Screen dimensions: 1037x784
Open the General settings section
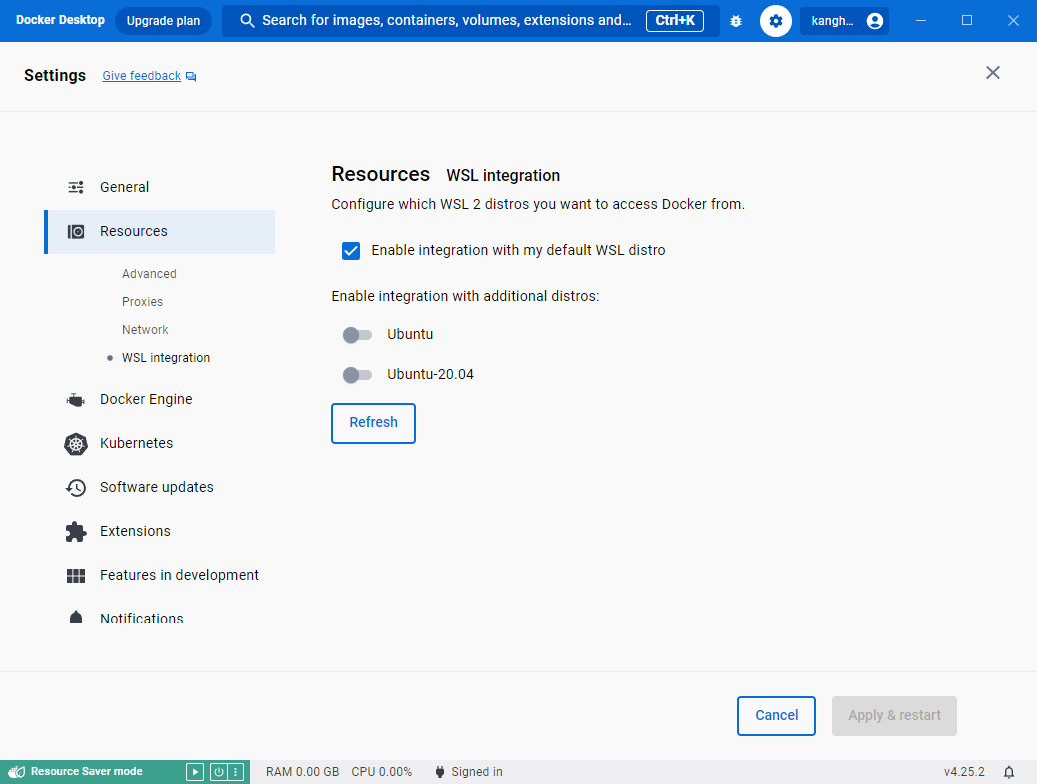tap(159, 187)
